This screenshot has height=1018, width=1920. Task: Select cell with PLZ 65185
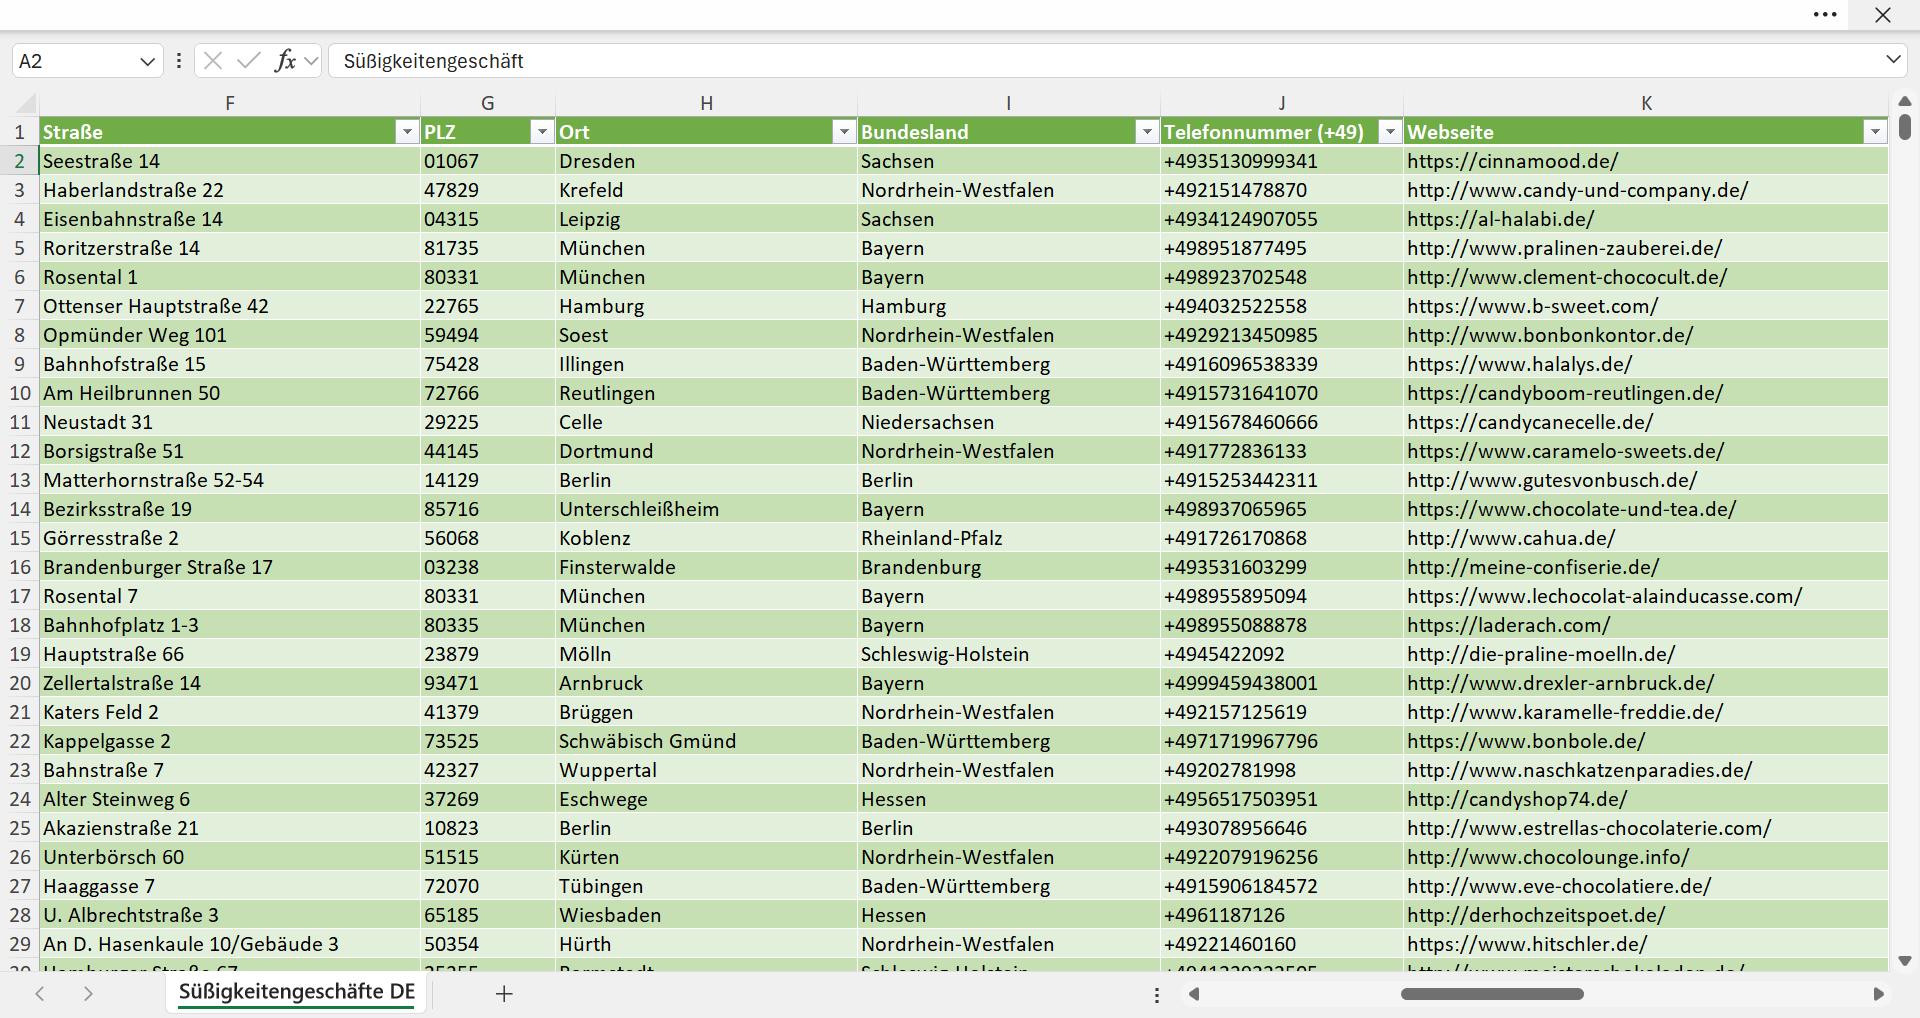point(488,915)
